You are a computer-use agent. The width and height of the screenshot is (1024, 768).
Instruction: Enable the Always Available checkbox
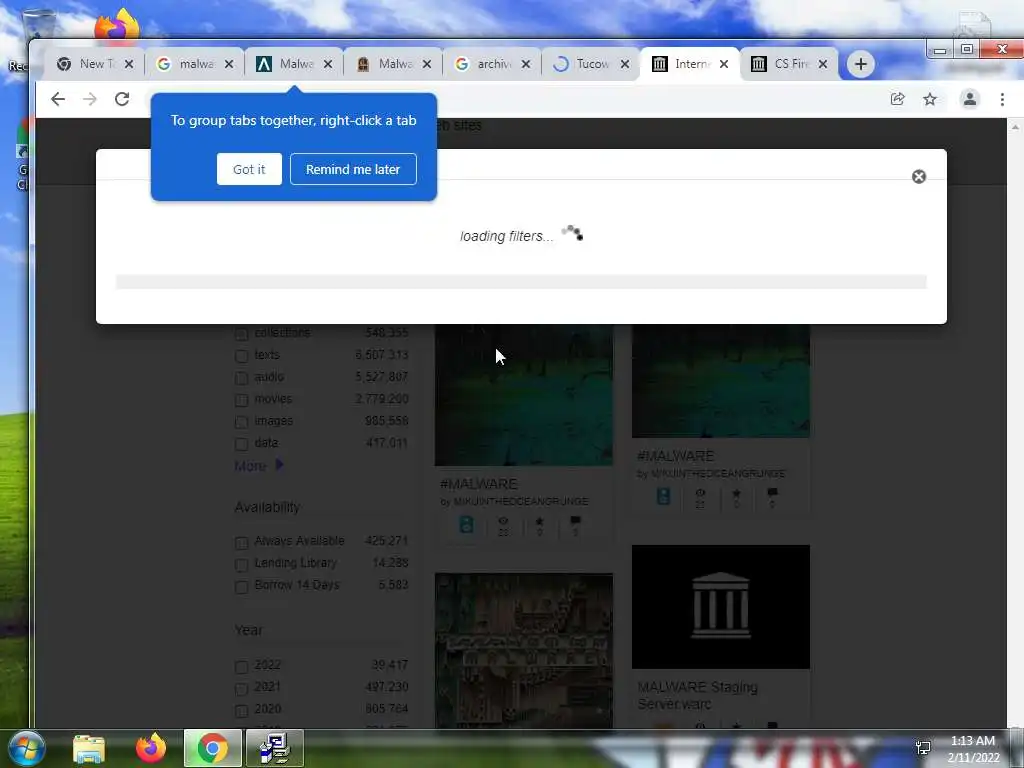[x=241, y=543]
